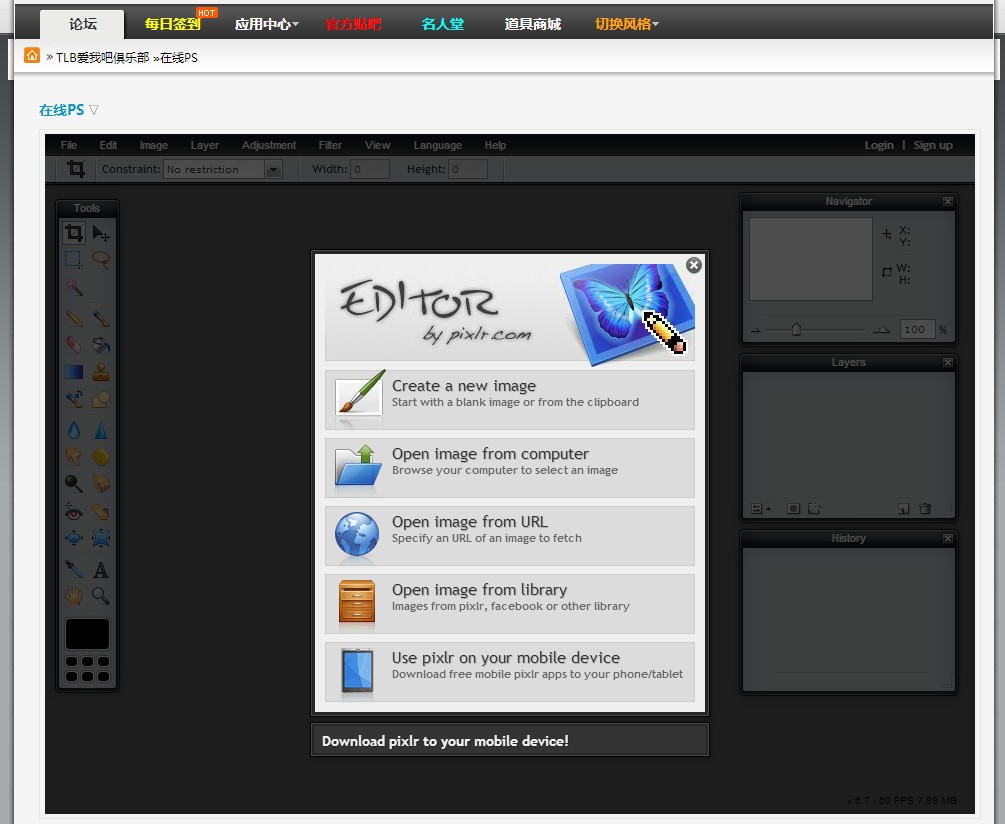Open the main foreground color swatch

tap(87, 634)
